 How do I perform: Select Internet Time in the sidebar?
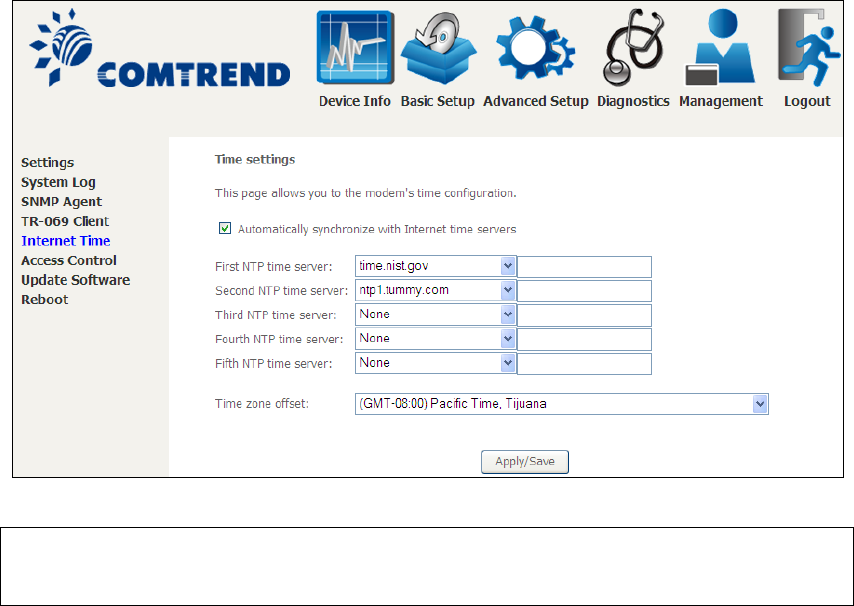click(65, 241)
